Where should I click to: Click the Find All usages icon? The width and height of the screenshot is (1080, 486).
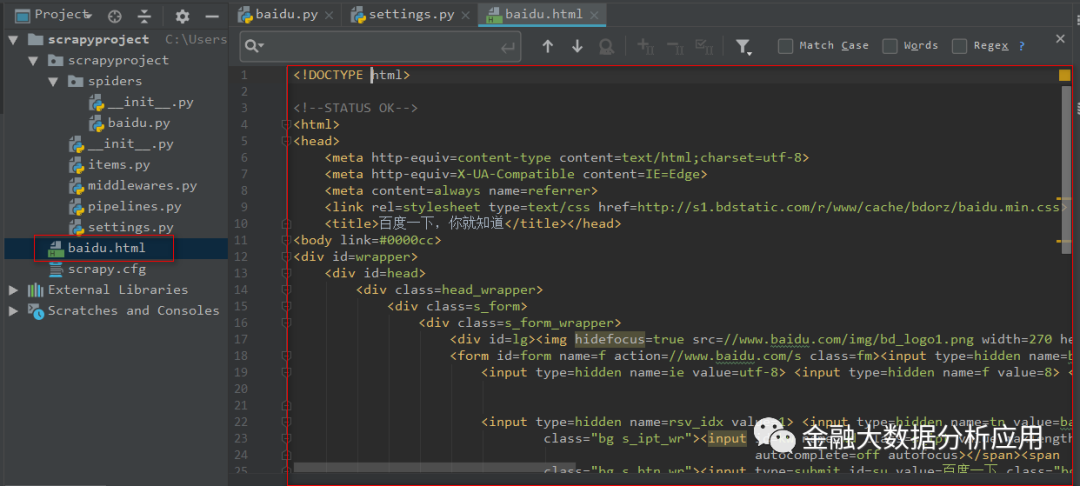[x=606, y=46]
